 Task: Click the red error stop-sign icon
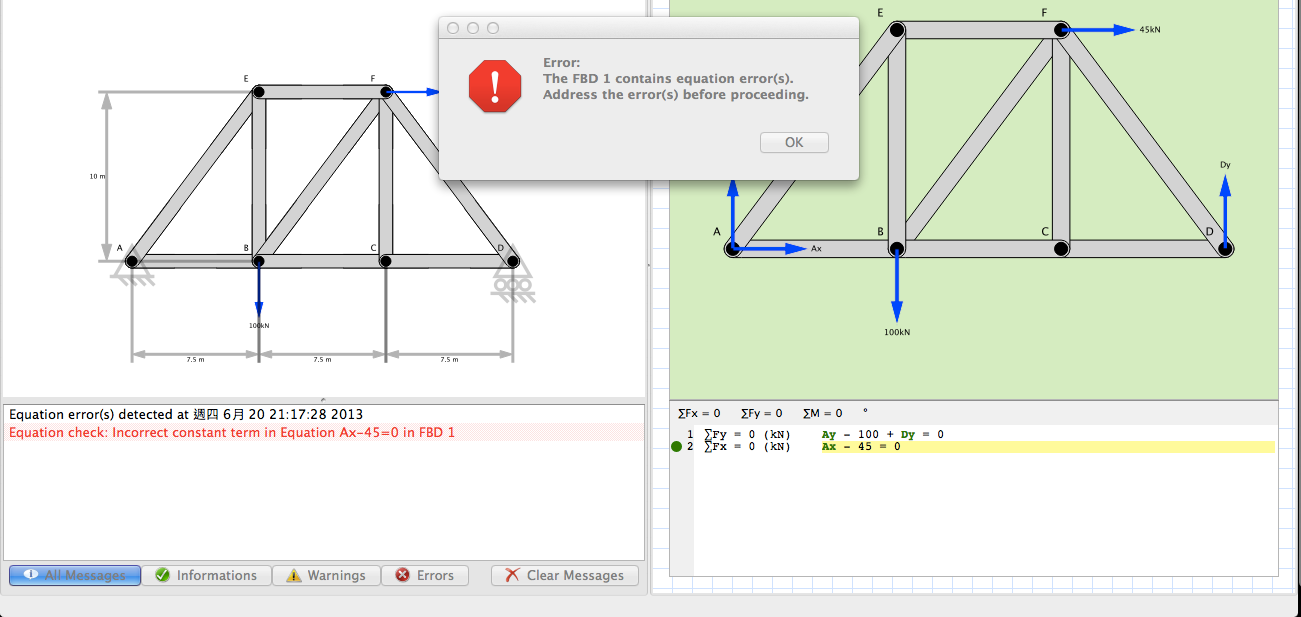[x=495, y=86]
